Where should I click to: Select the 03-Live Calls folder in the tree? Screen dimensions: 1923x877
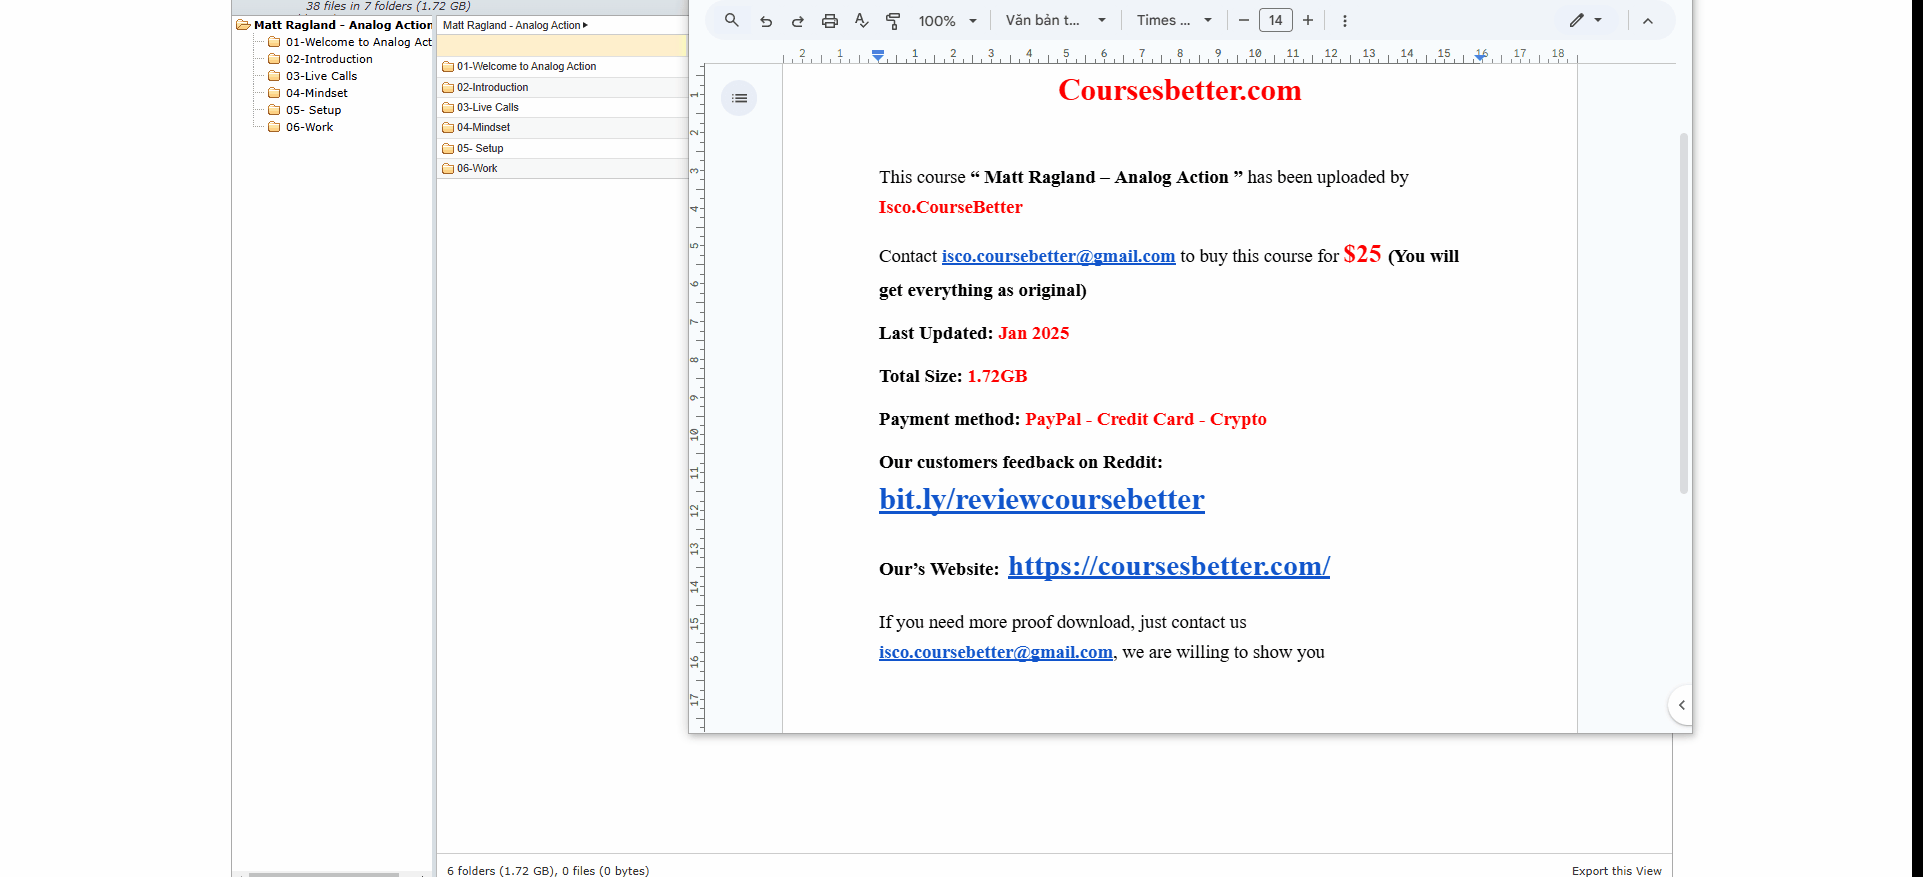tap(321, 76)
